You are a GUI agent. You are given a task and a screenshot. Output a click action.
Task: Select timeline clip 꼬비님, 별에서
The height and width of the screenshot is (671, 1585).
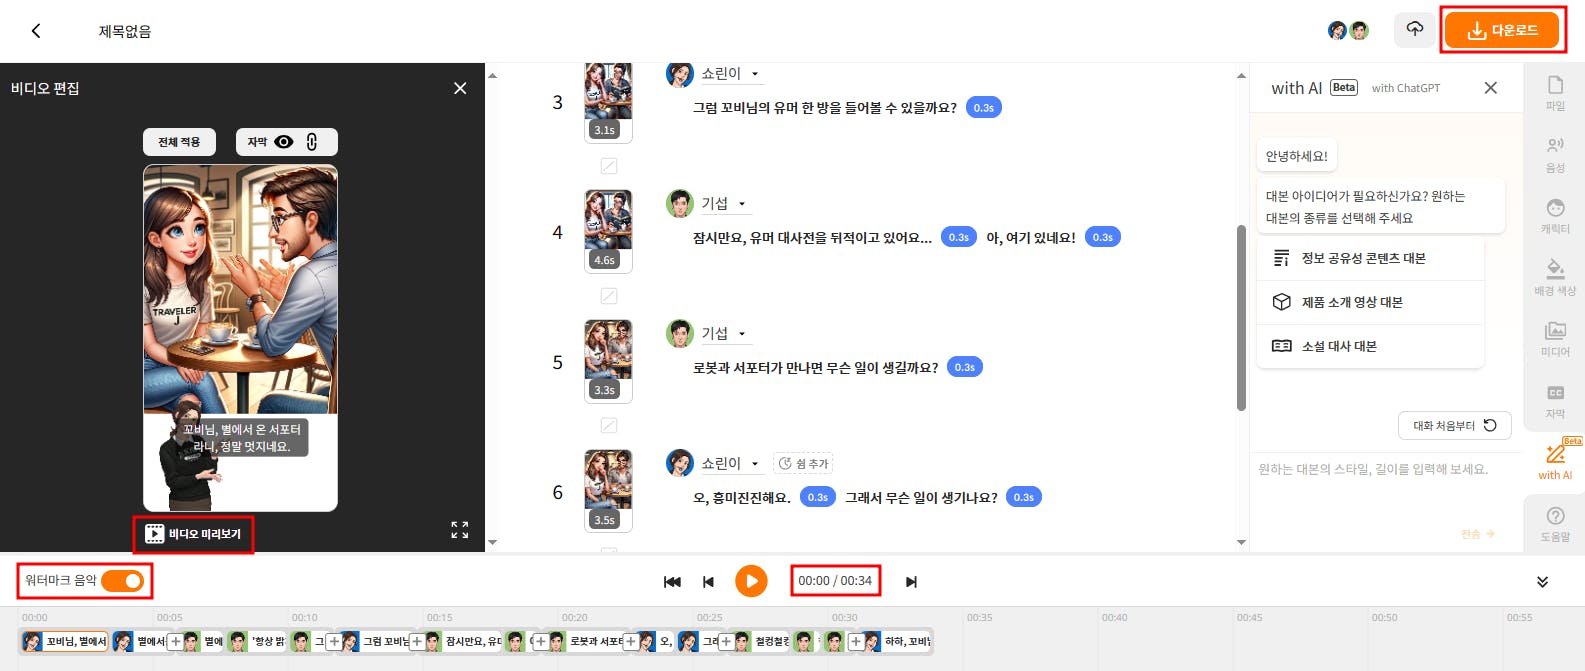65,642
